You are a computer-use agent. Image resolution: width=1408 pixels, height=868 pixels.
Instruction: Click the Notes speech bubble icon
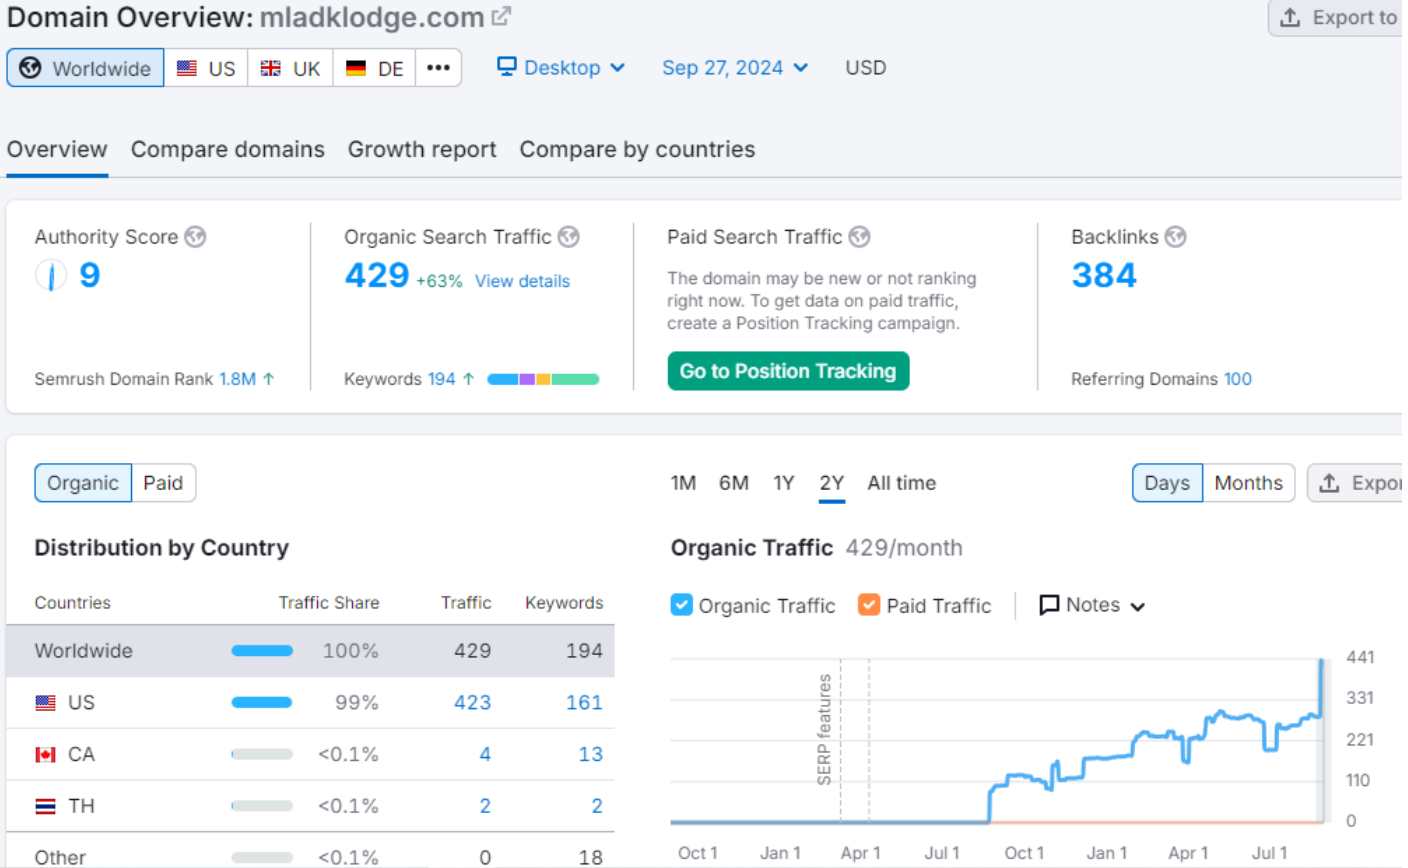1049,605
